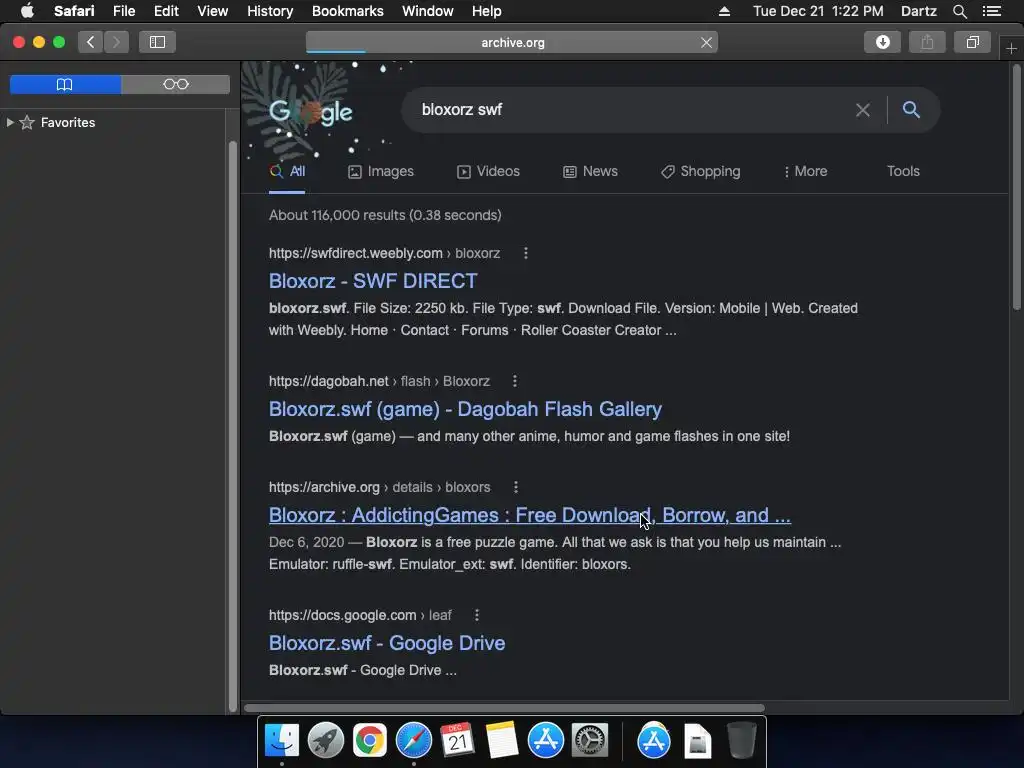
Task: Open the Bookmarks menu
Action: point(347,11)
